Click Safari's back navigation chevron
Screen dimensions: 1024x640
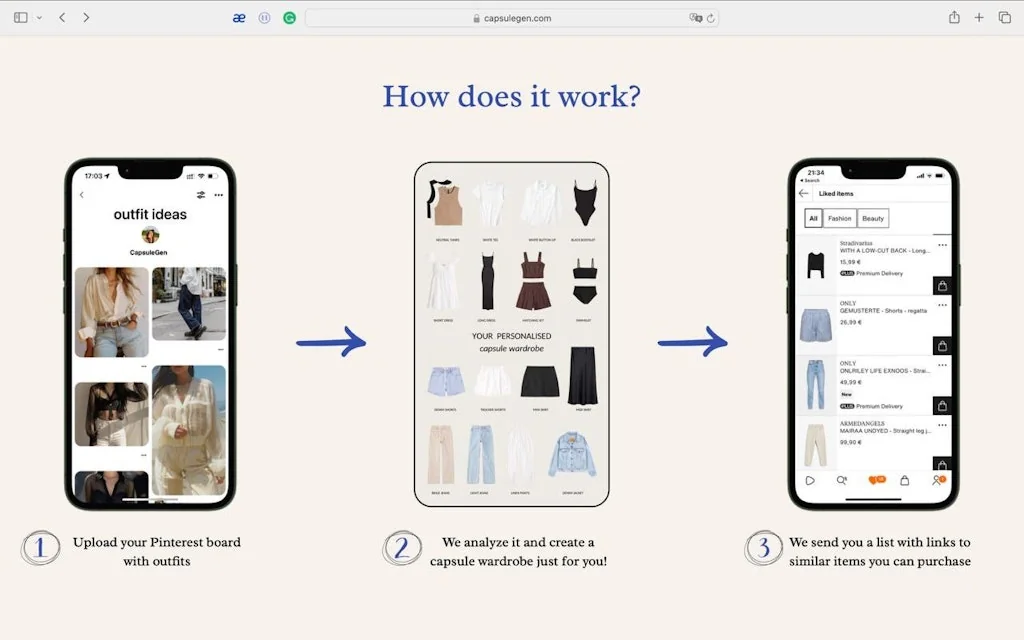point(62,17)
